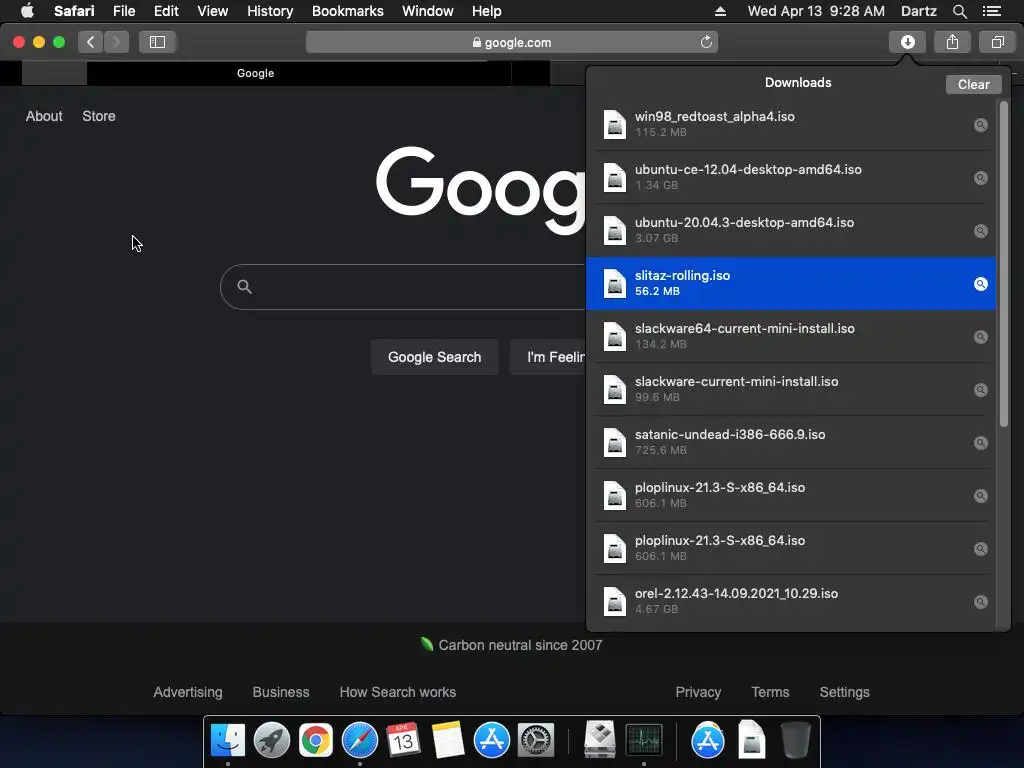Click file icon of win98_redtoast_alpha4.iso

(615, 124)
